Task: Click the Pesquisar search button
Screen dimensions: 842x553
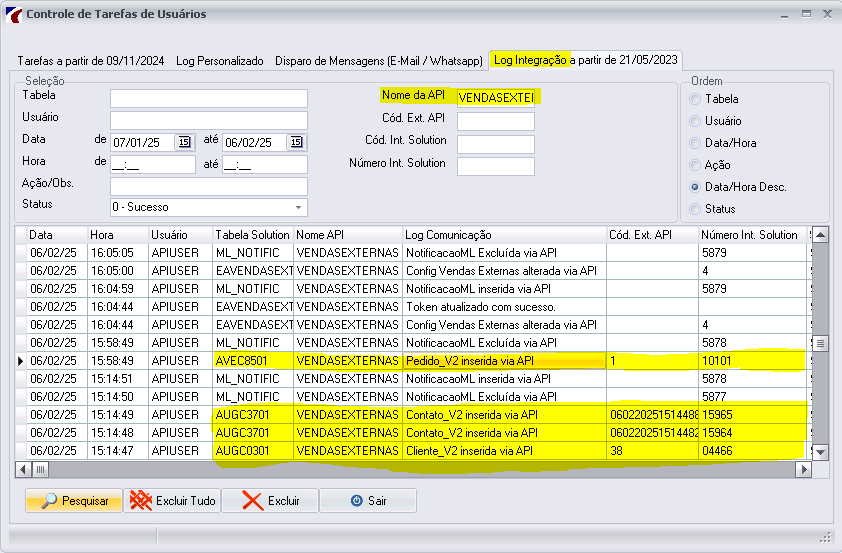Action: (74, 500)
